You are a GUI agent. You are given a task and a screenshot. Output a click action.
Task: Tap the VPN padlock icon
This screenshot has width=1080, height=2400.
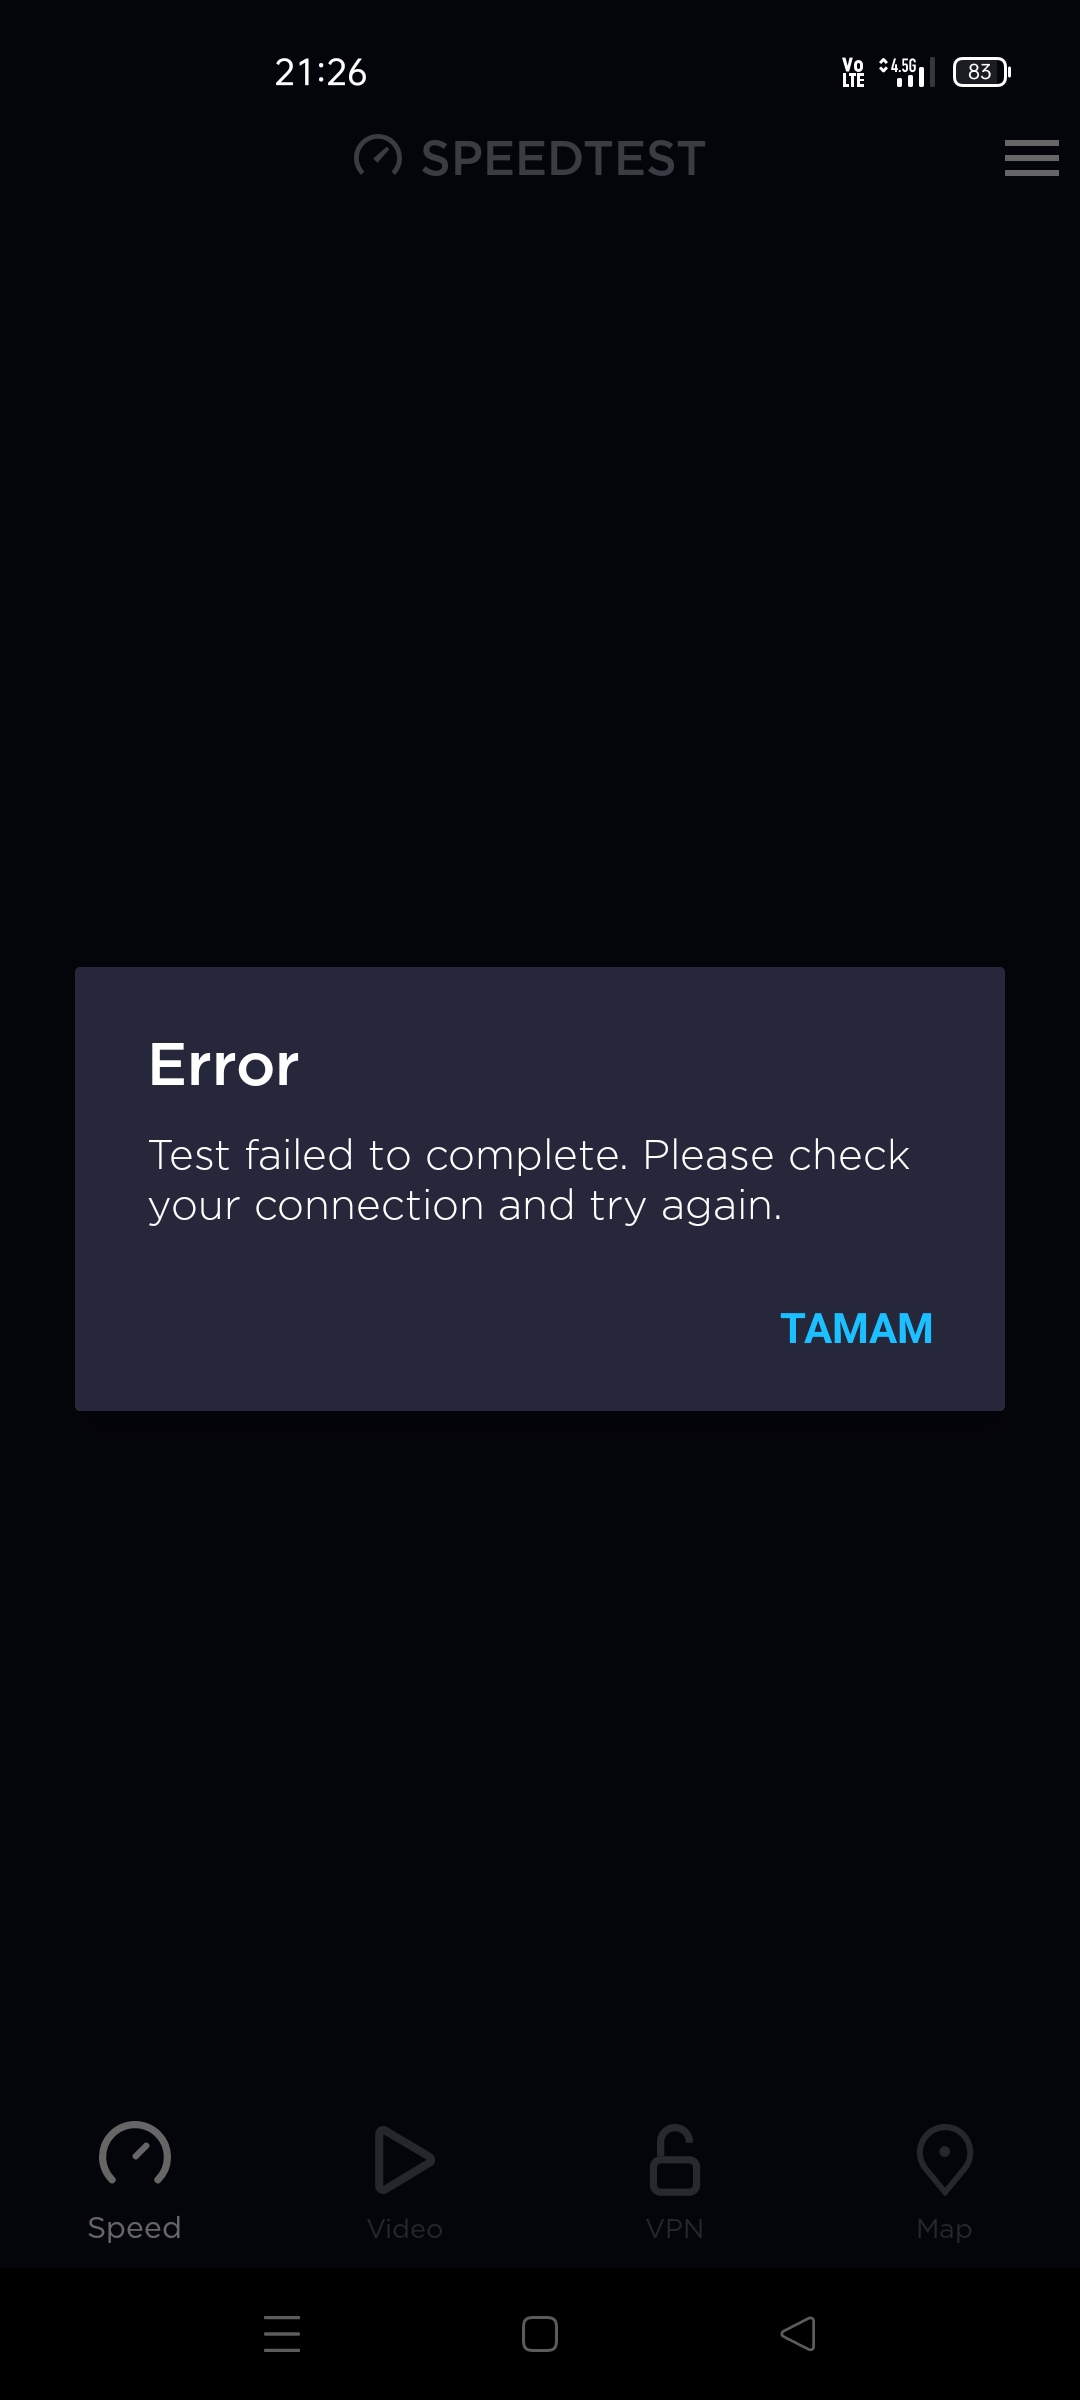(675, 2160)
